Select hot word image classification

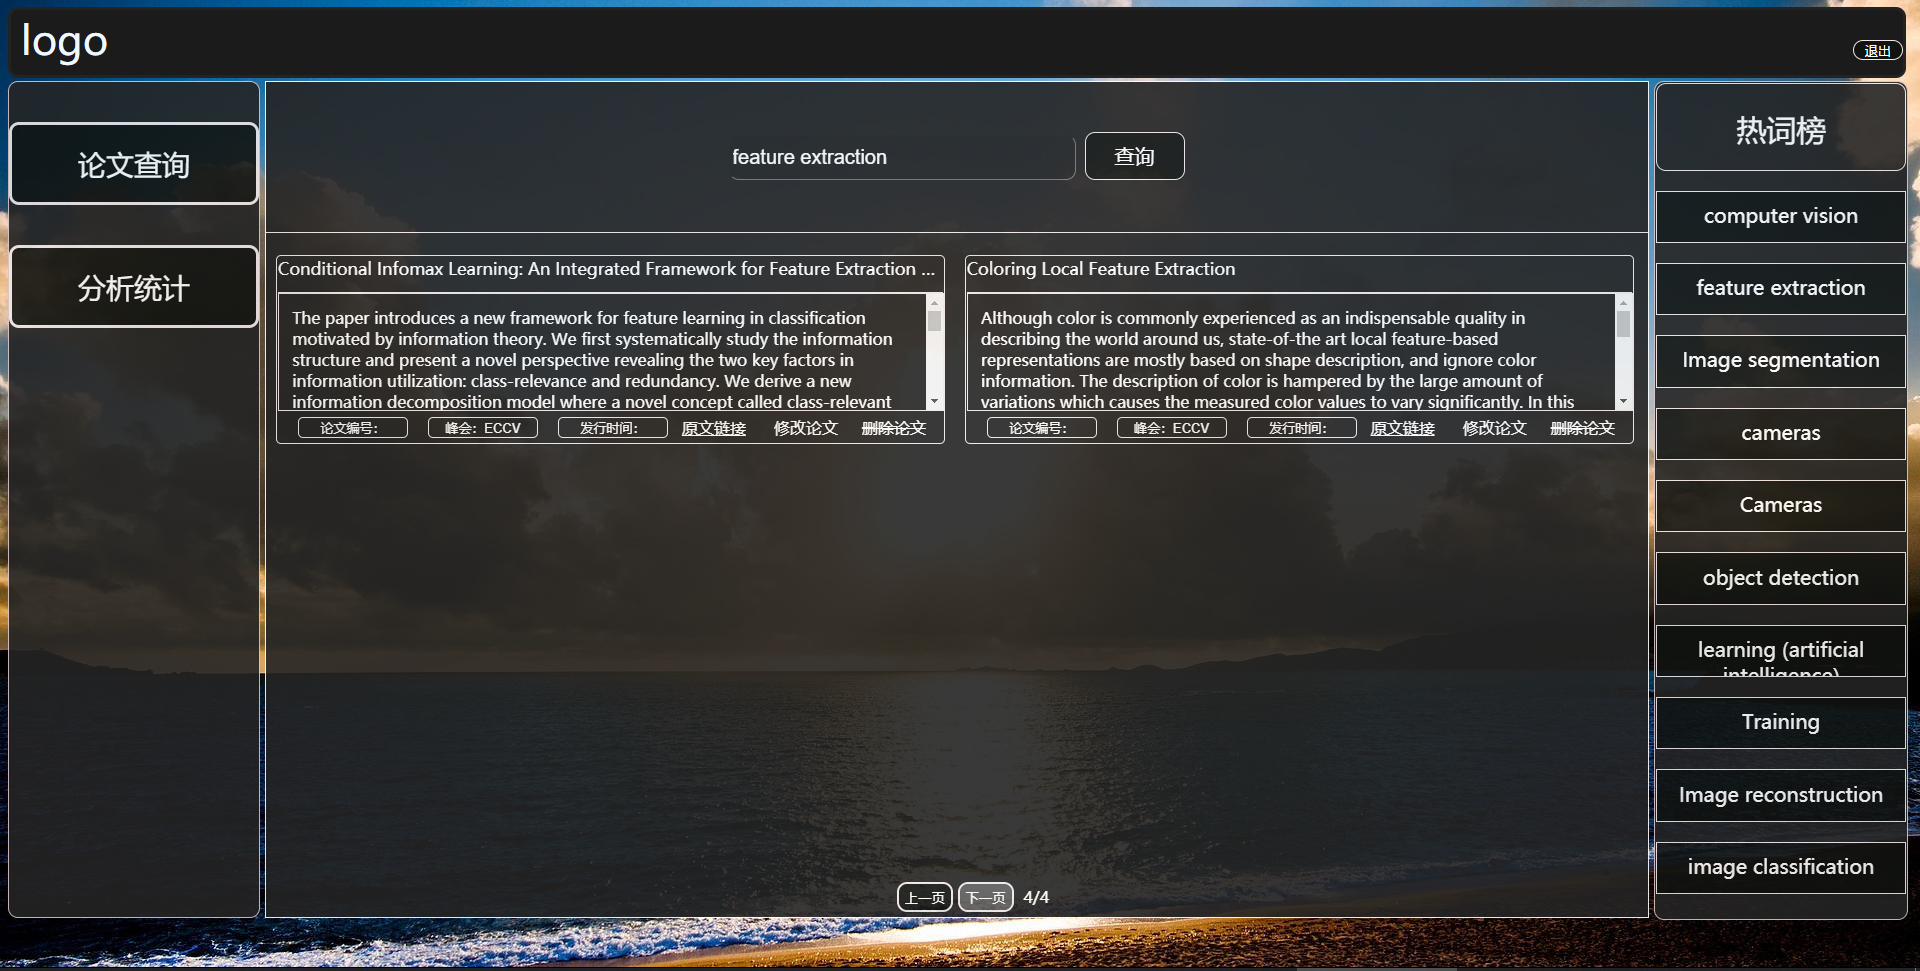(x=1781, y=867)
